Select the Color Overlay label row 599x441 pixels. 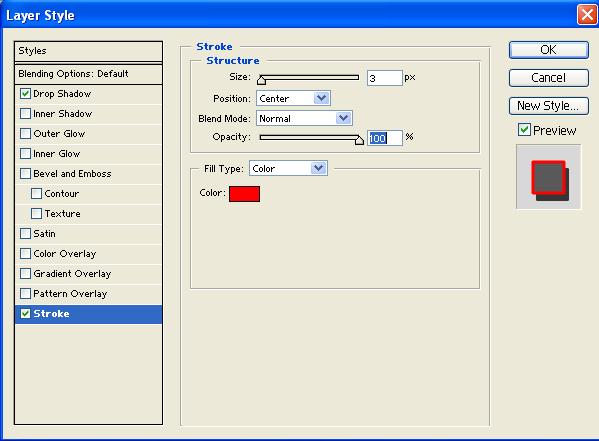click(x=65, y=254)
